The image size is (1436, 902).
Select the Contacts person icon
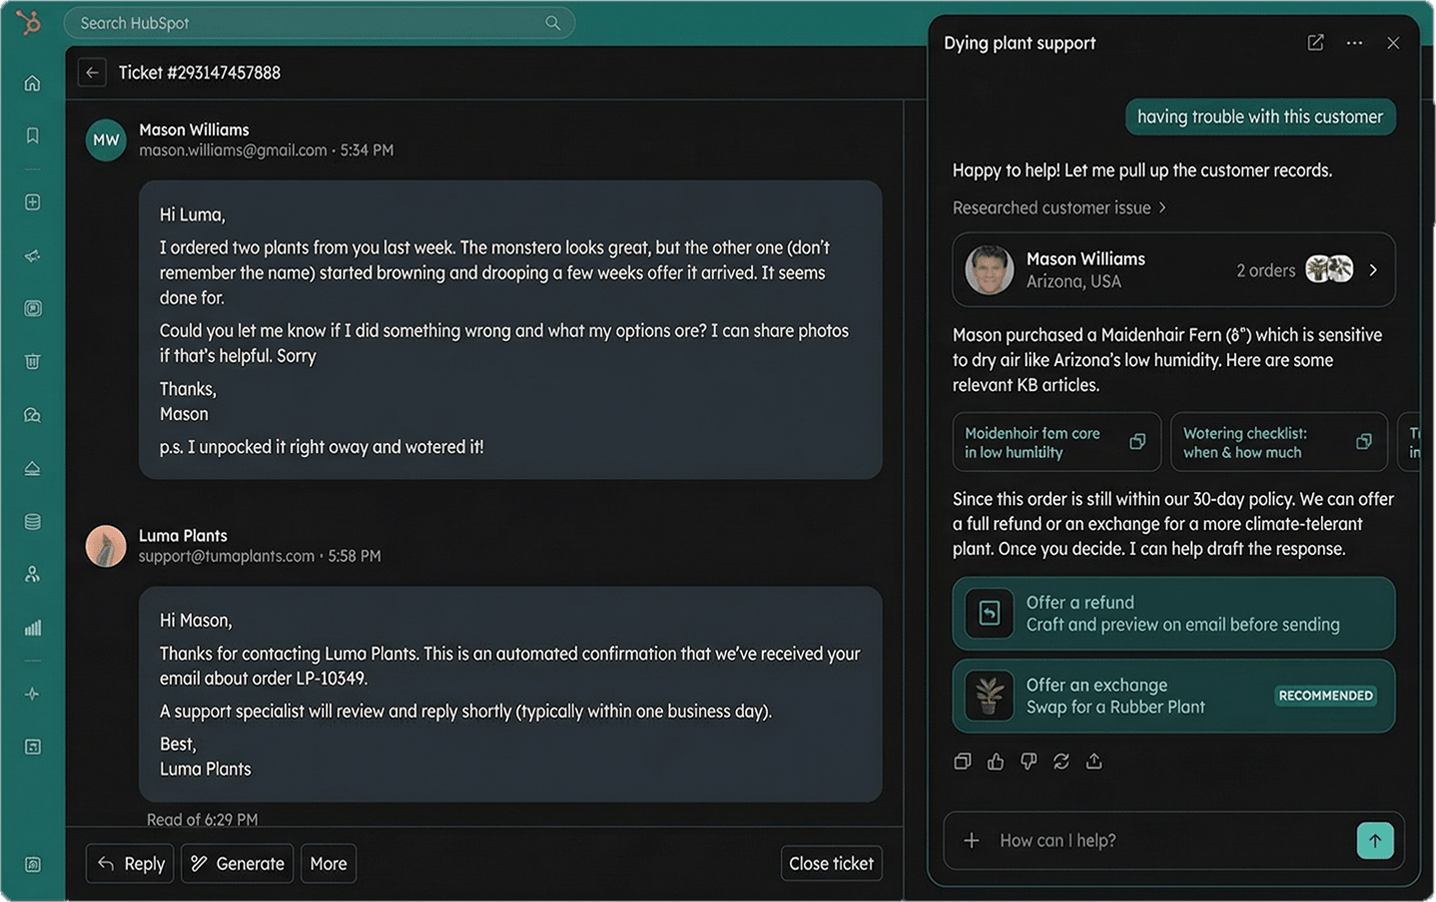(31, 573)
